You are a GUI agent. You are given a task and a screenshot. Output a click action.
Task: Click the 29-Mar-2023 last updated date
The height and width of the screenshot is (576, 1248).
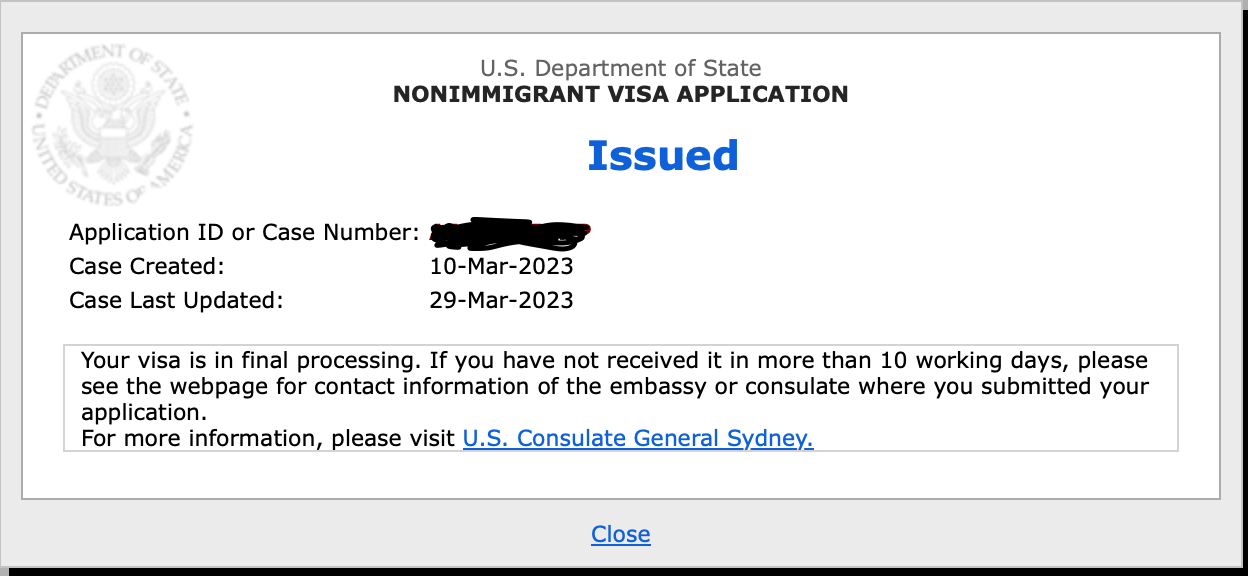pos(501,300)
